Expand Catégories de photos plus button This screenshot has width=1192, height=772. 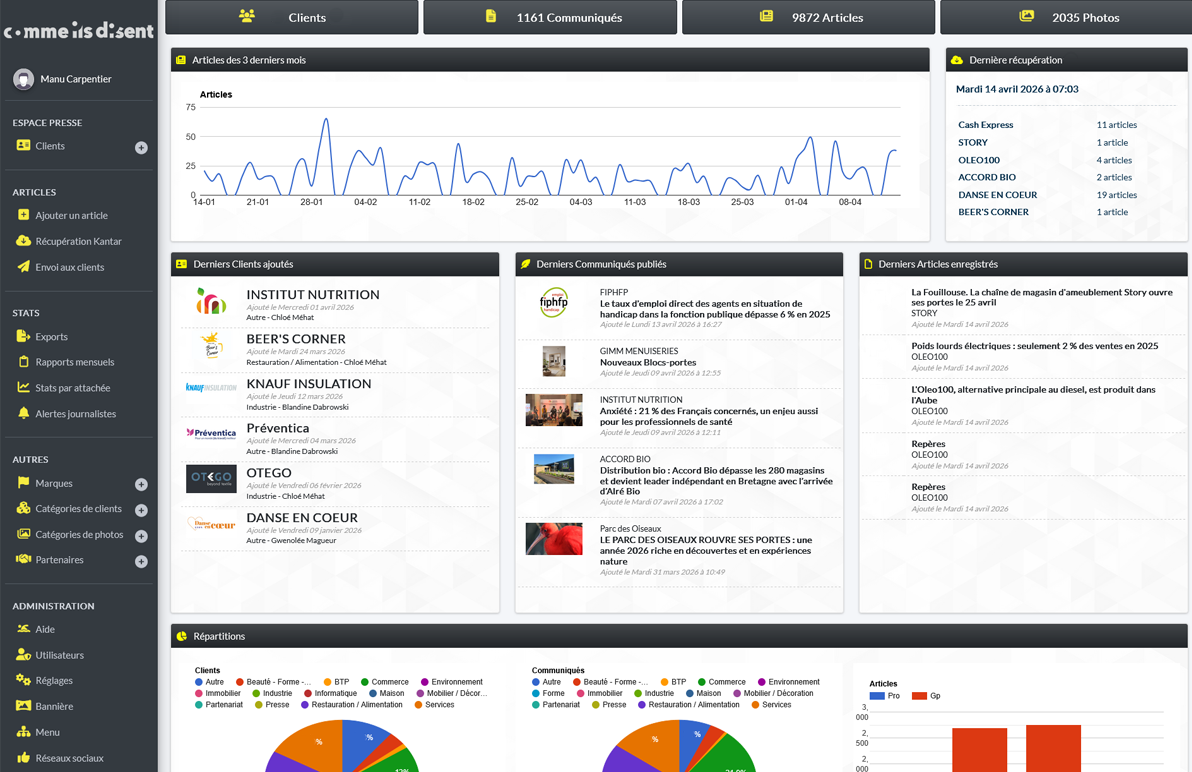[x=141, y=536]
